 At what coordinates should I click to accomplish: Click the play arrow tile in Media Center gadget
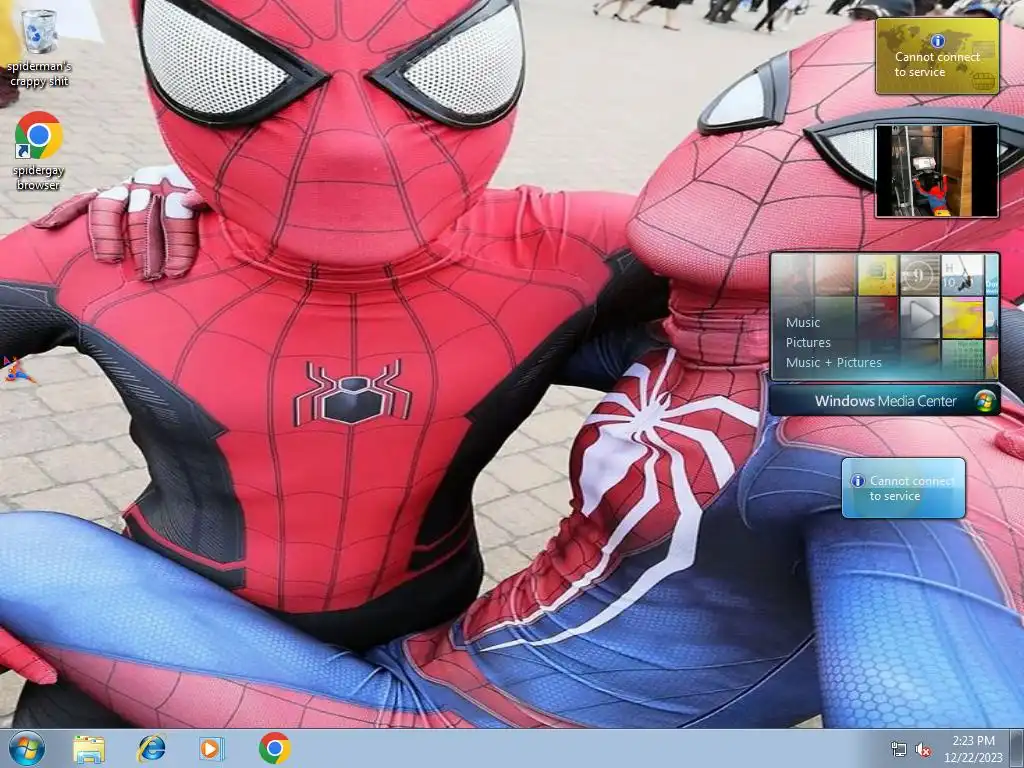coord(920,317)
